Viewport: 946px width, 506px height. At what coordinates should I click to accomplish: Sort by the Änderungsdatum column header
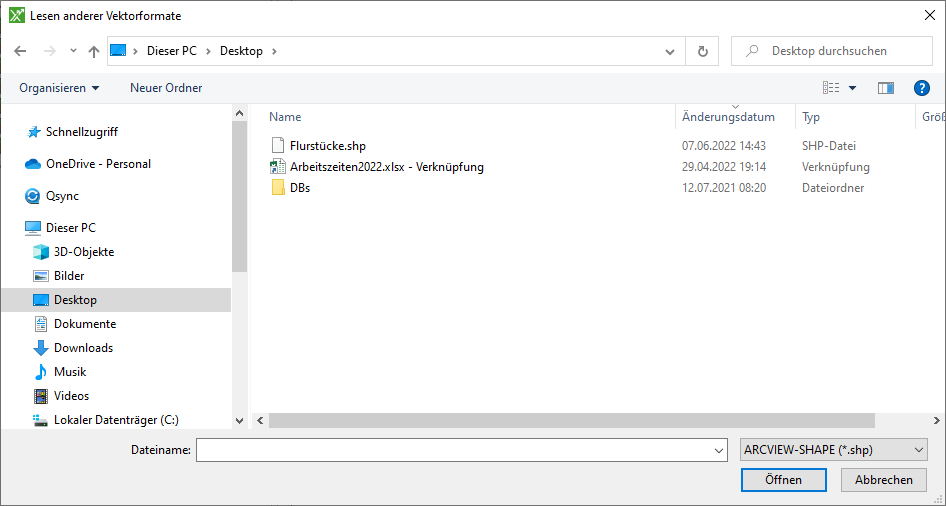(x=728, y=118)
